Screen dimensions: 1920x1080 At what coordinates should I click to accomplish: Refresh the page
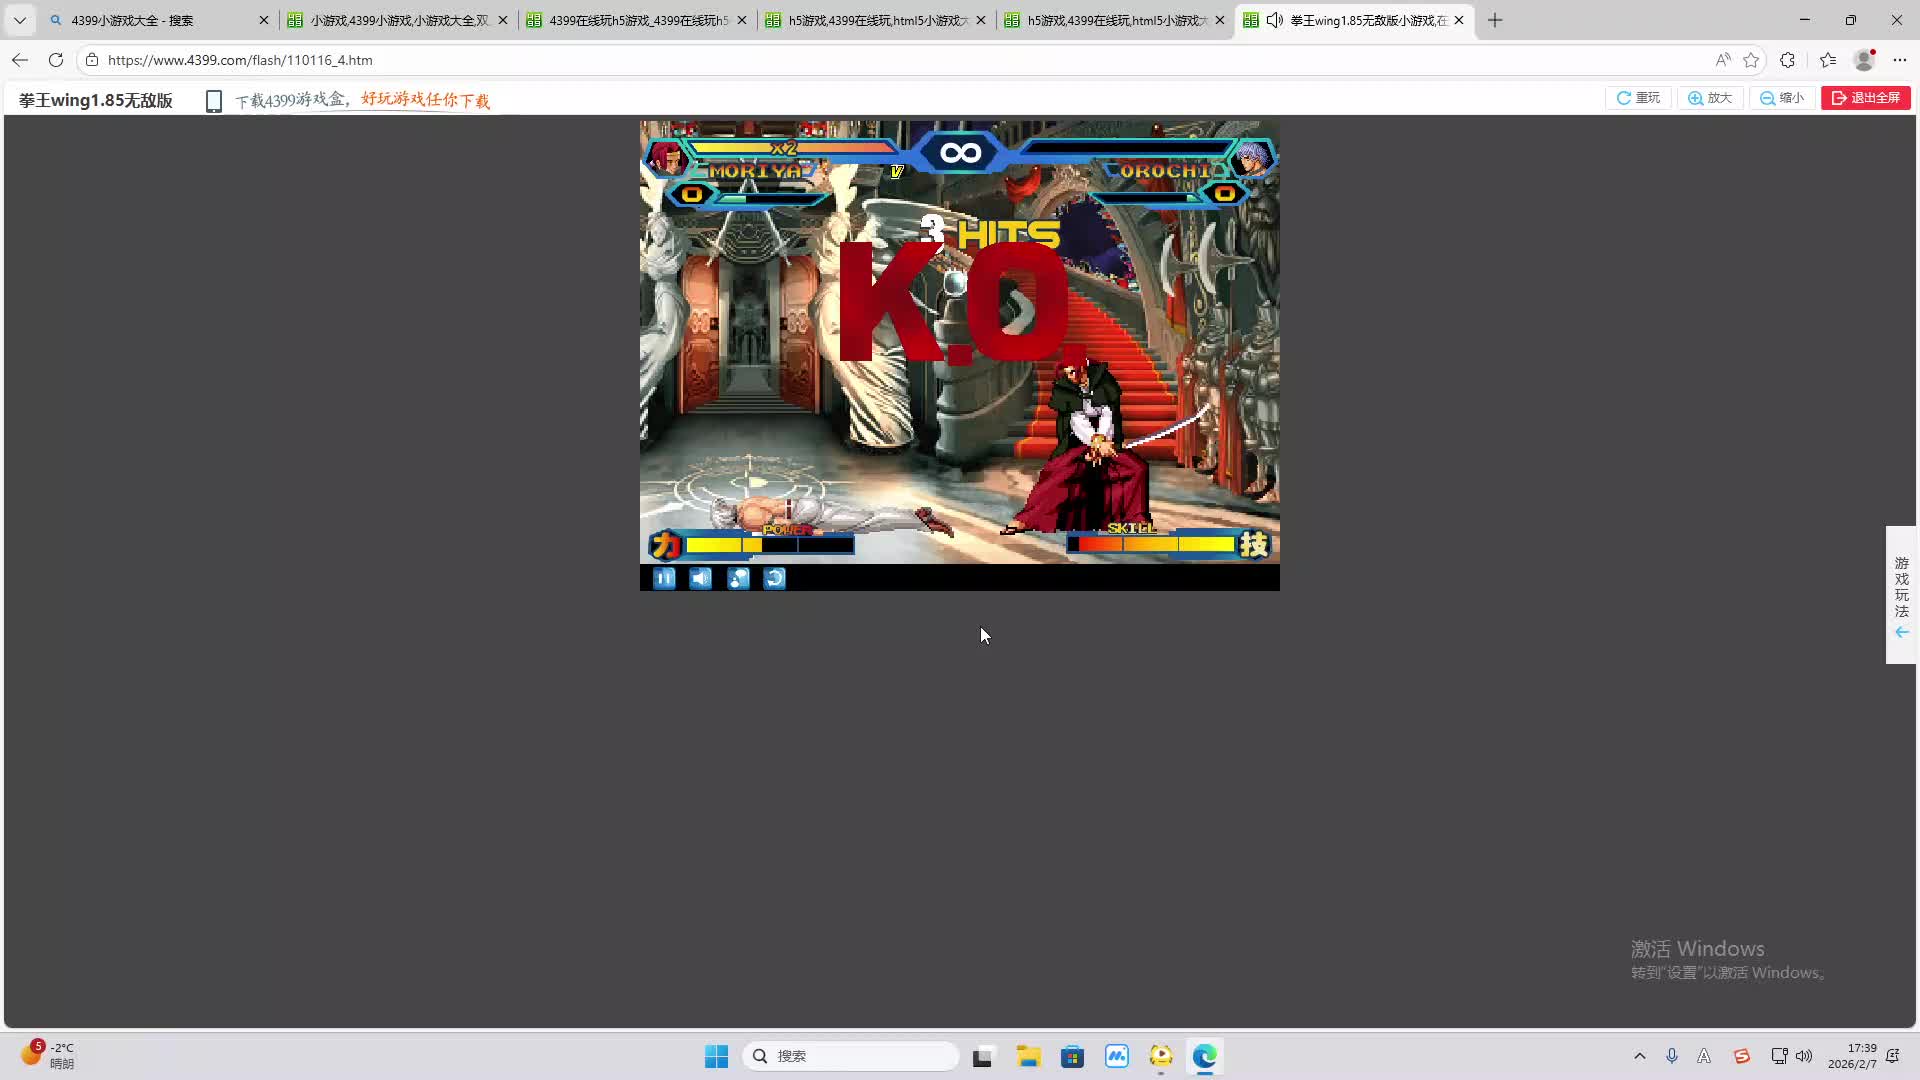click(56, 60)
